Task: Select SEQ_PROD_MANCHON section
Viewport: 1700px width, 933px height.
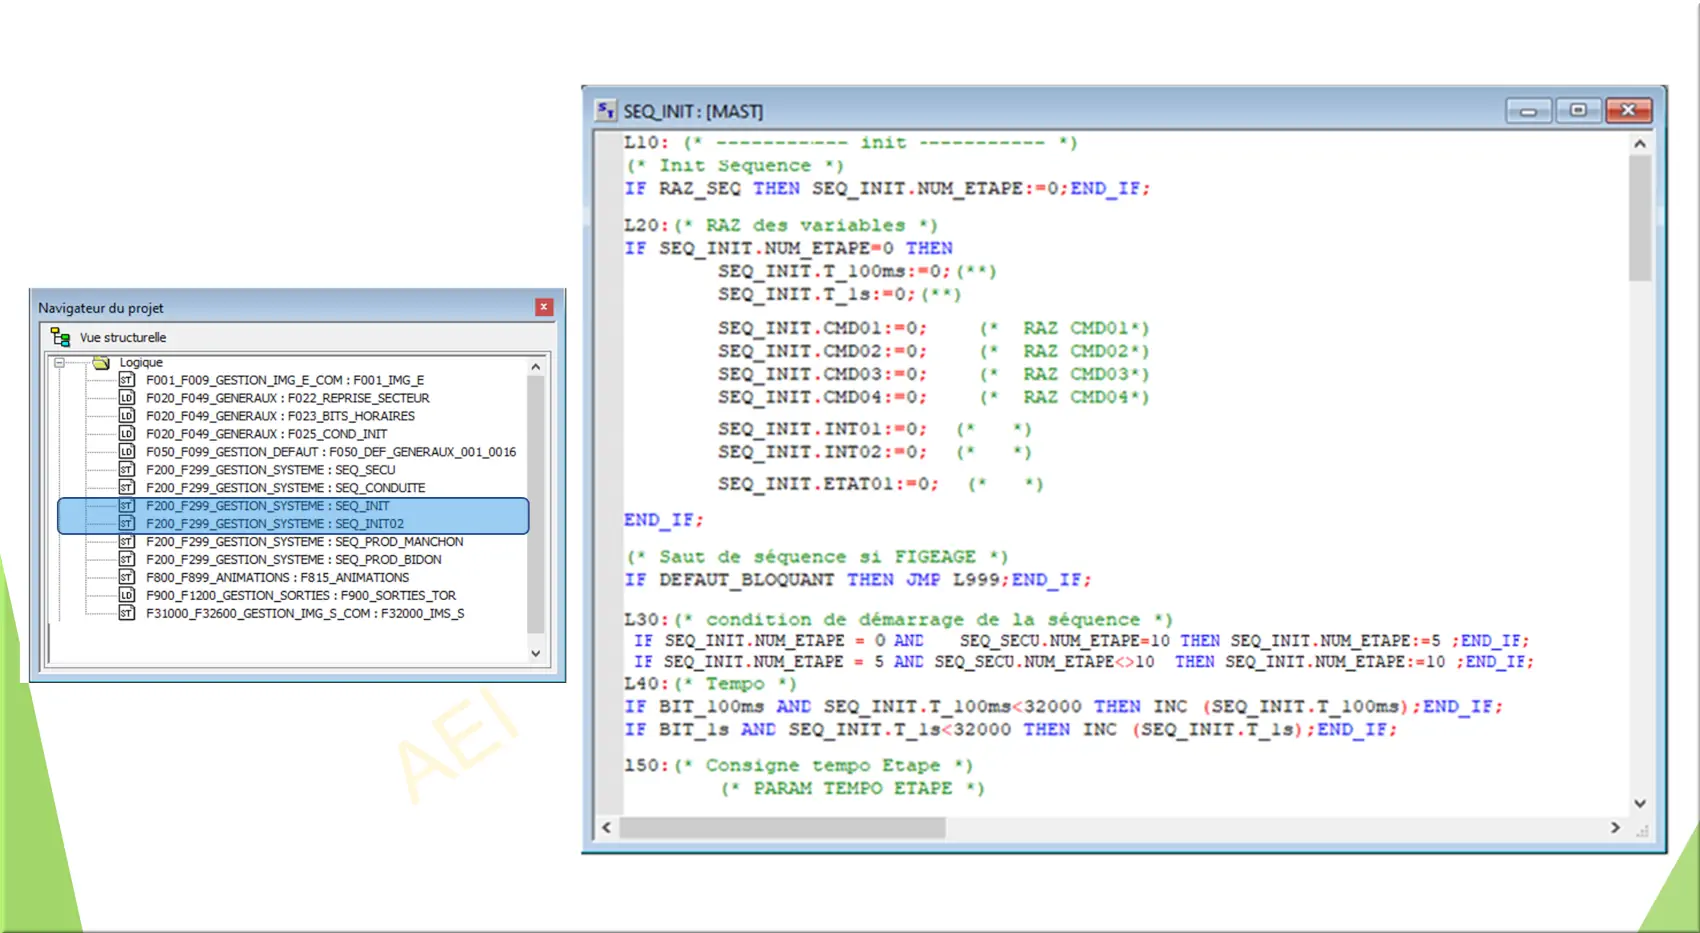Action: pos(305,542)
